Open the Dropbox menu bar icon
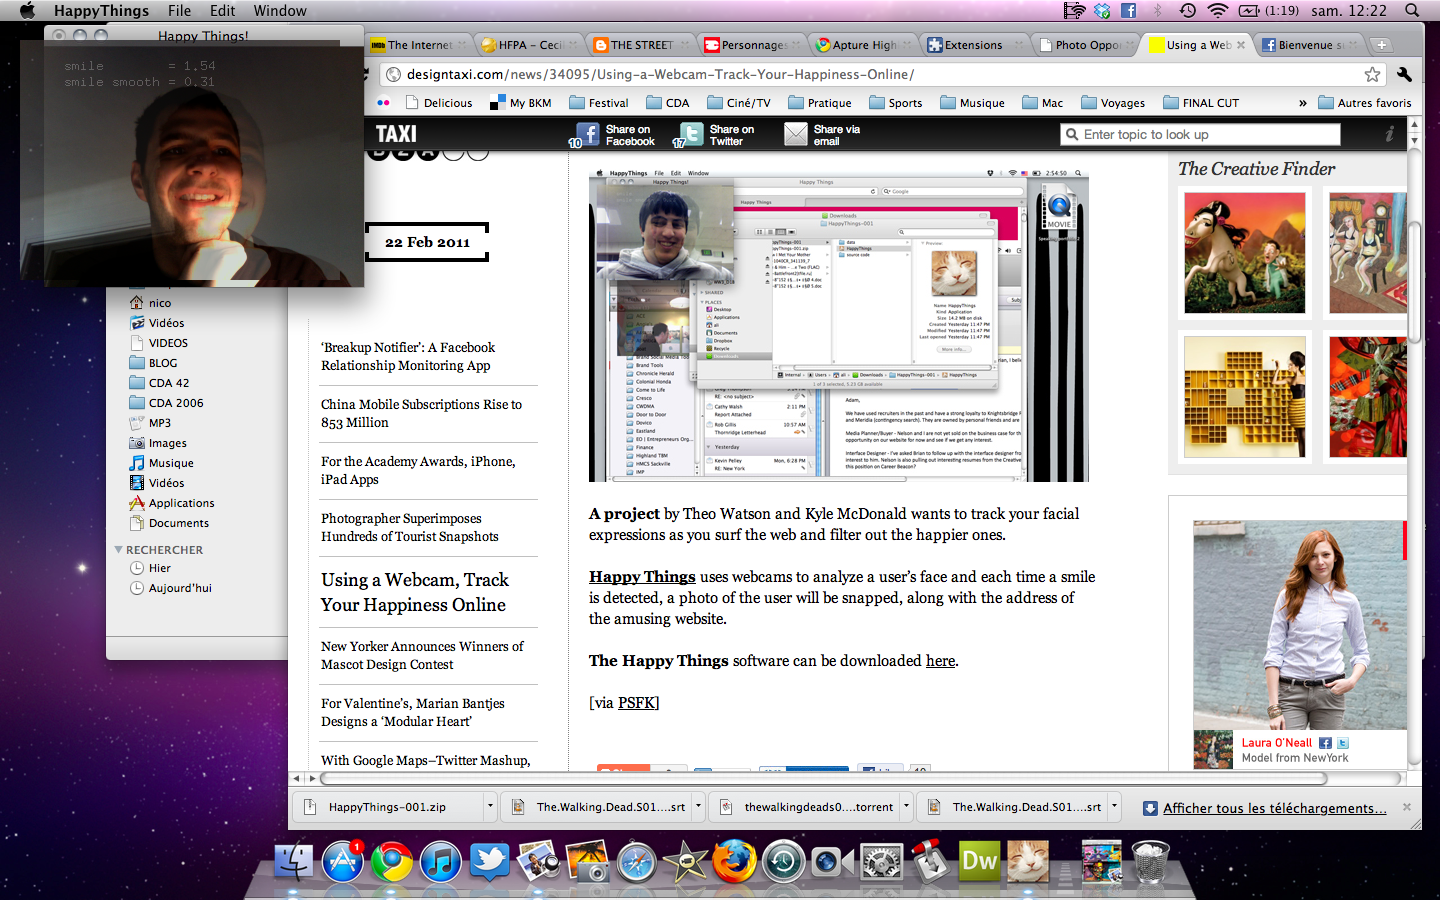This screenshot has width=1440, height=900. click(1102, 11)
